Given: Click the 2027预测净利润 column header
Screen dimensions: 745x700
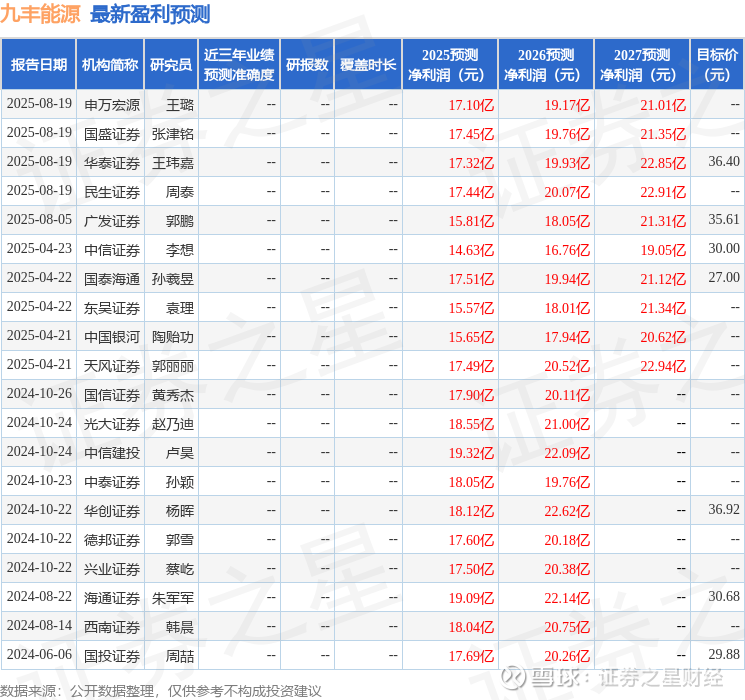Looking at the screenshot, I should point(642,65).
